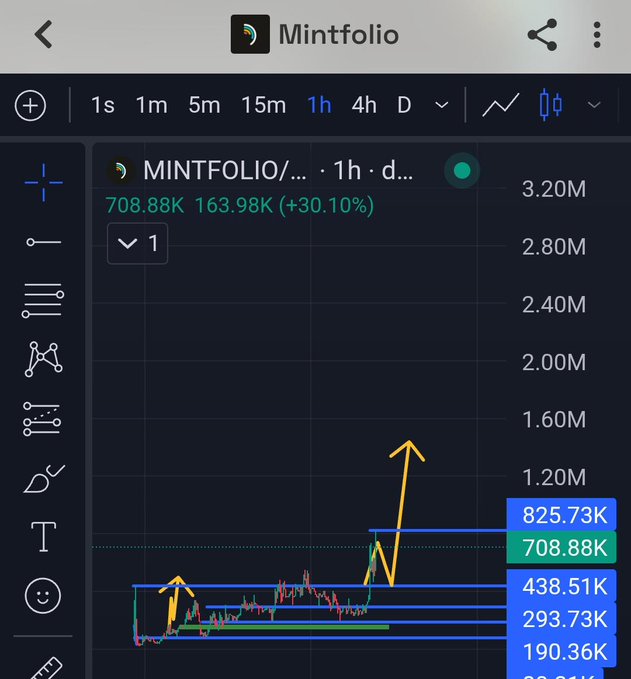This screenshot has width=631, height=679.
Task: Switch to the 4h timeframe
Action: (x=364, y=105)
